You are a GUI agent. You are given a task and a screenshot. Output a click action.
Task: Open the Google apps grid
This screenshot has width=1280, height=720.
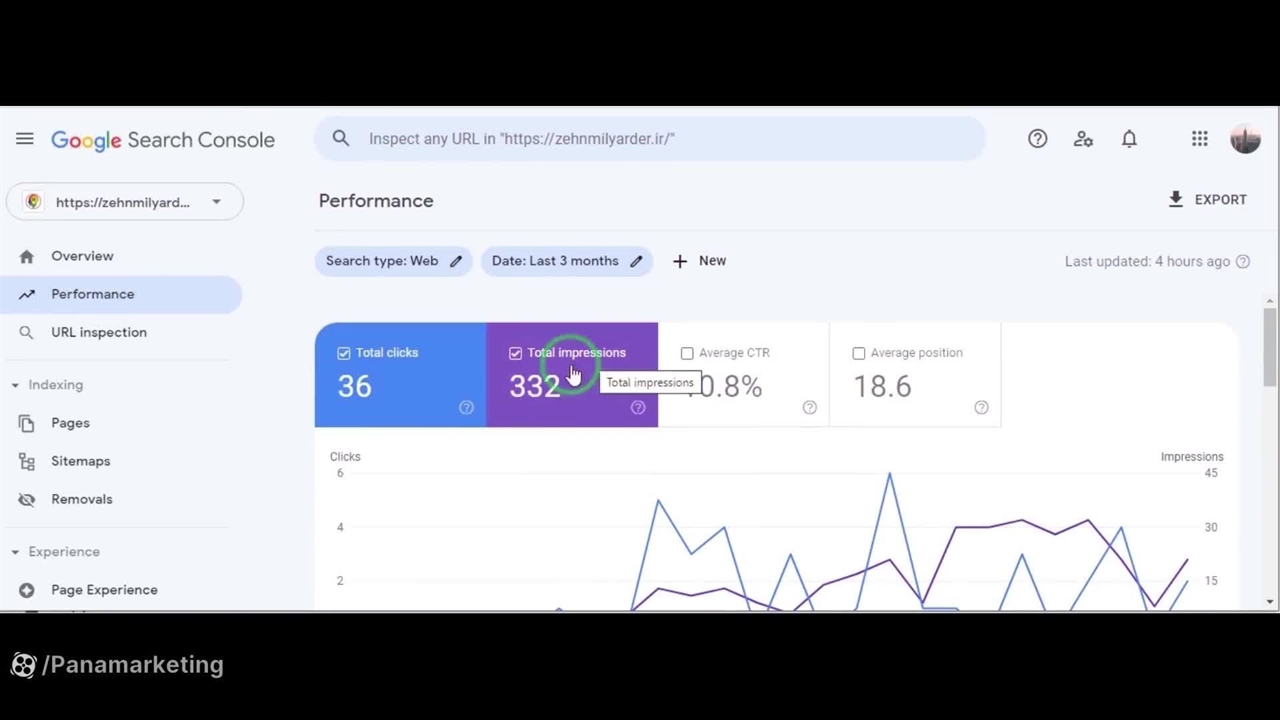coord(1199,139)
